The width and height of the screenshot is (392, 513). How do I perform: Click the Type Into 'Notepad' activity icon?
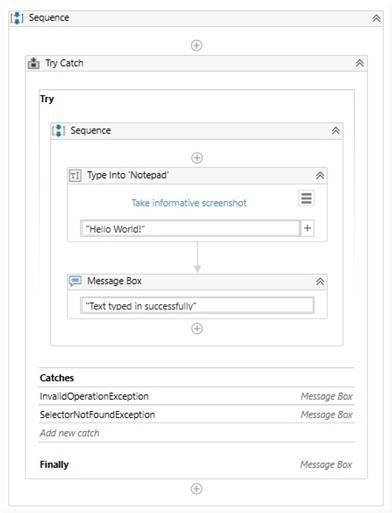[x=75, y=176]
